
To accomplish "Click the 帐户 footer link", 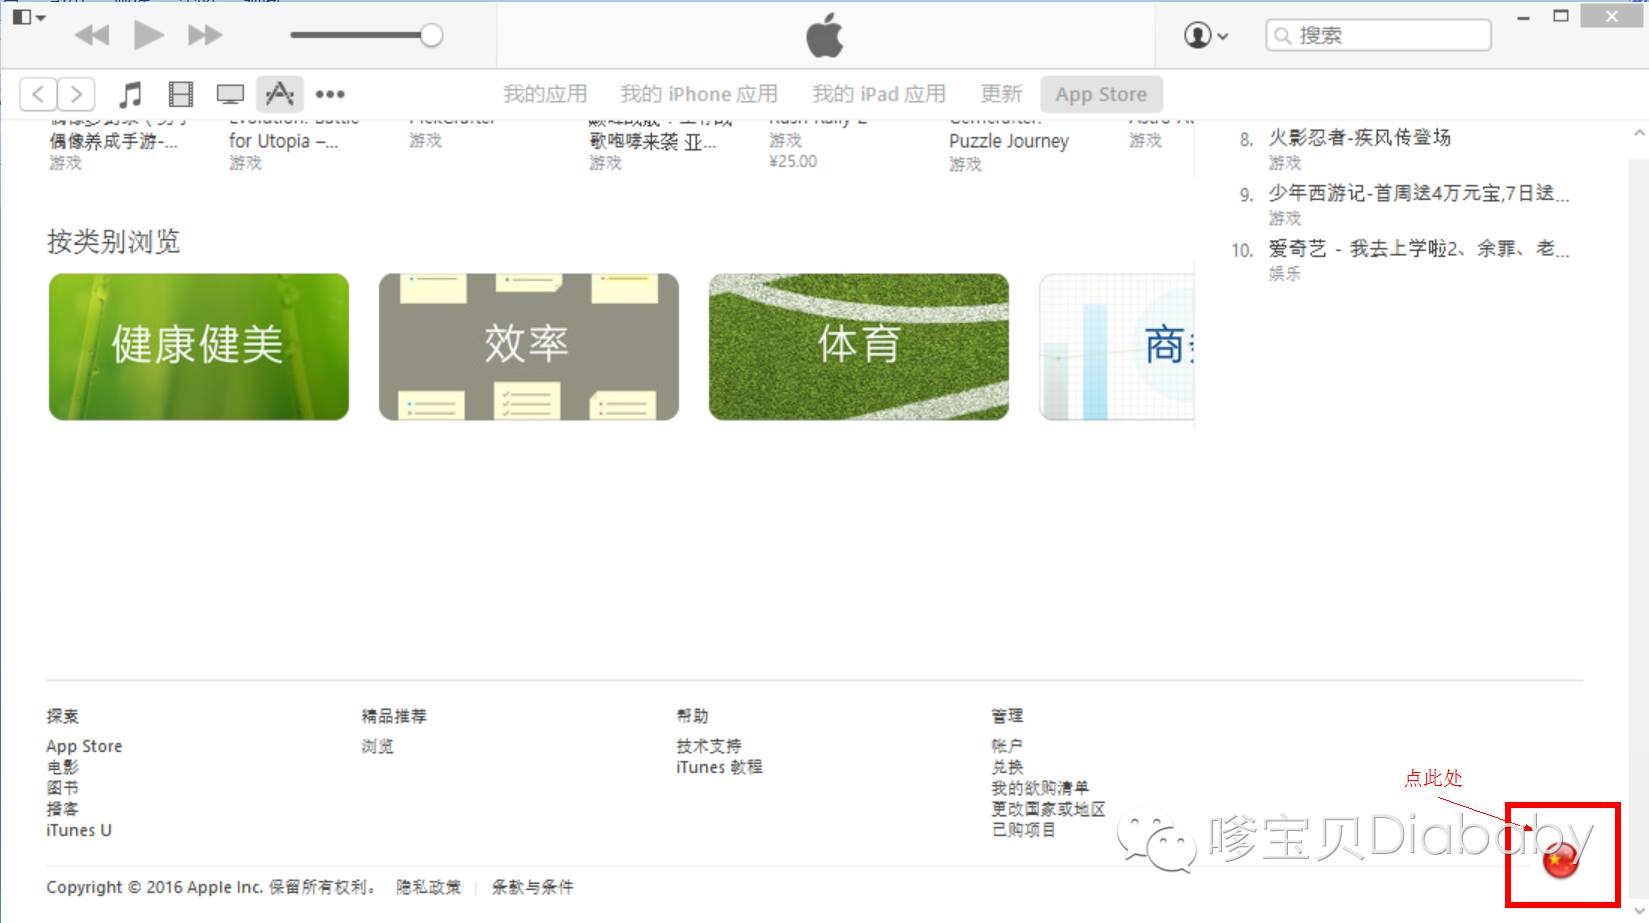I will click(x=1007, y=746).
